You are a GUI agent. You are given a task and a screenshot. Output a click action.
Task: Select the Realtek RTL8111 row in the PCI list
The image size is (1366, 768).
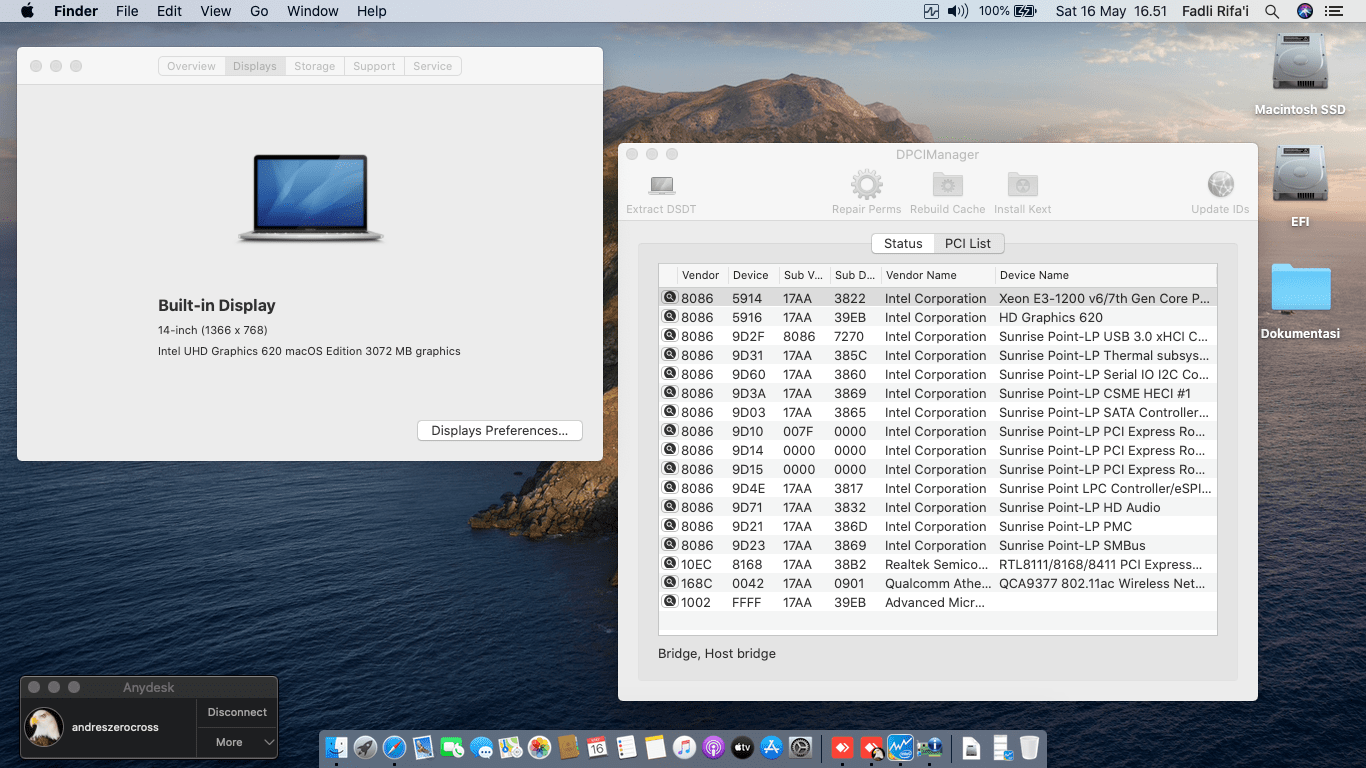[x=937, y=564]
